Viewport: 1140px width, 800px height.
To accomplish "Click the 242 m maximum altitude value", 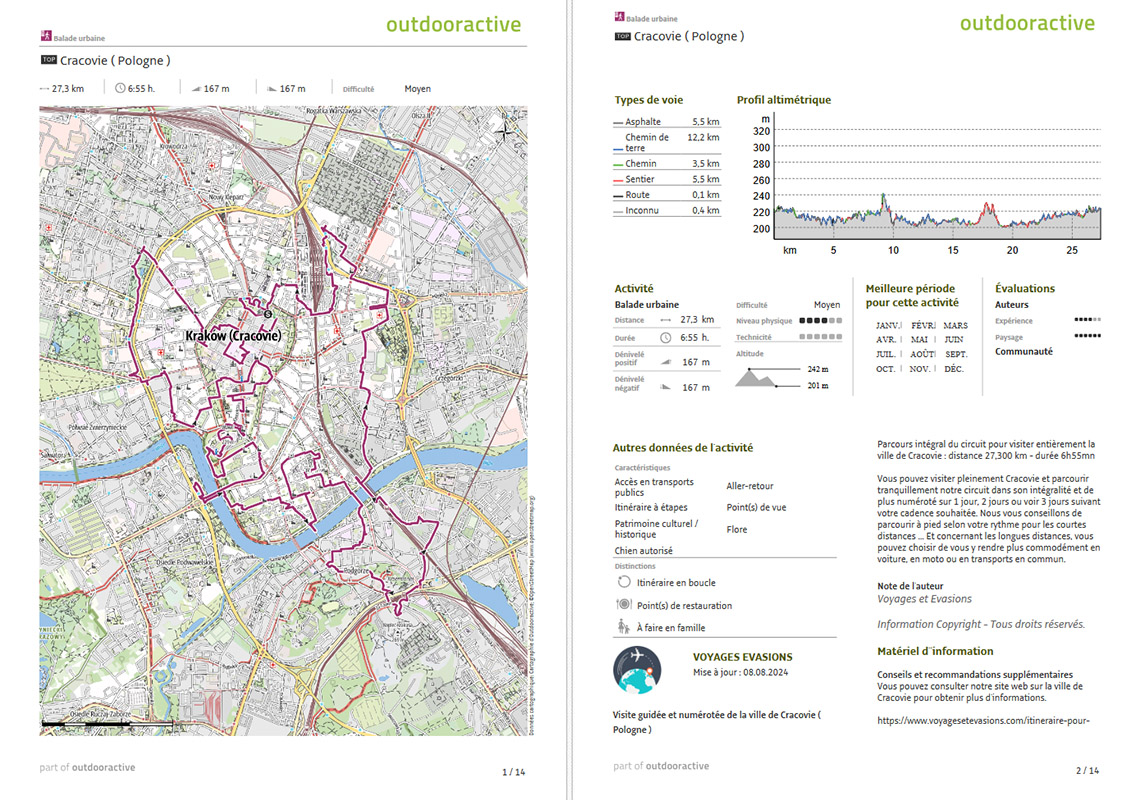I will coord(818,369).
